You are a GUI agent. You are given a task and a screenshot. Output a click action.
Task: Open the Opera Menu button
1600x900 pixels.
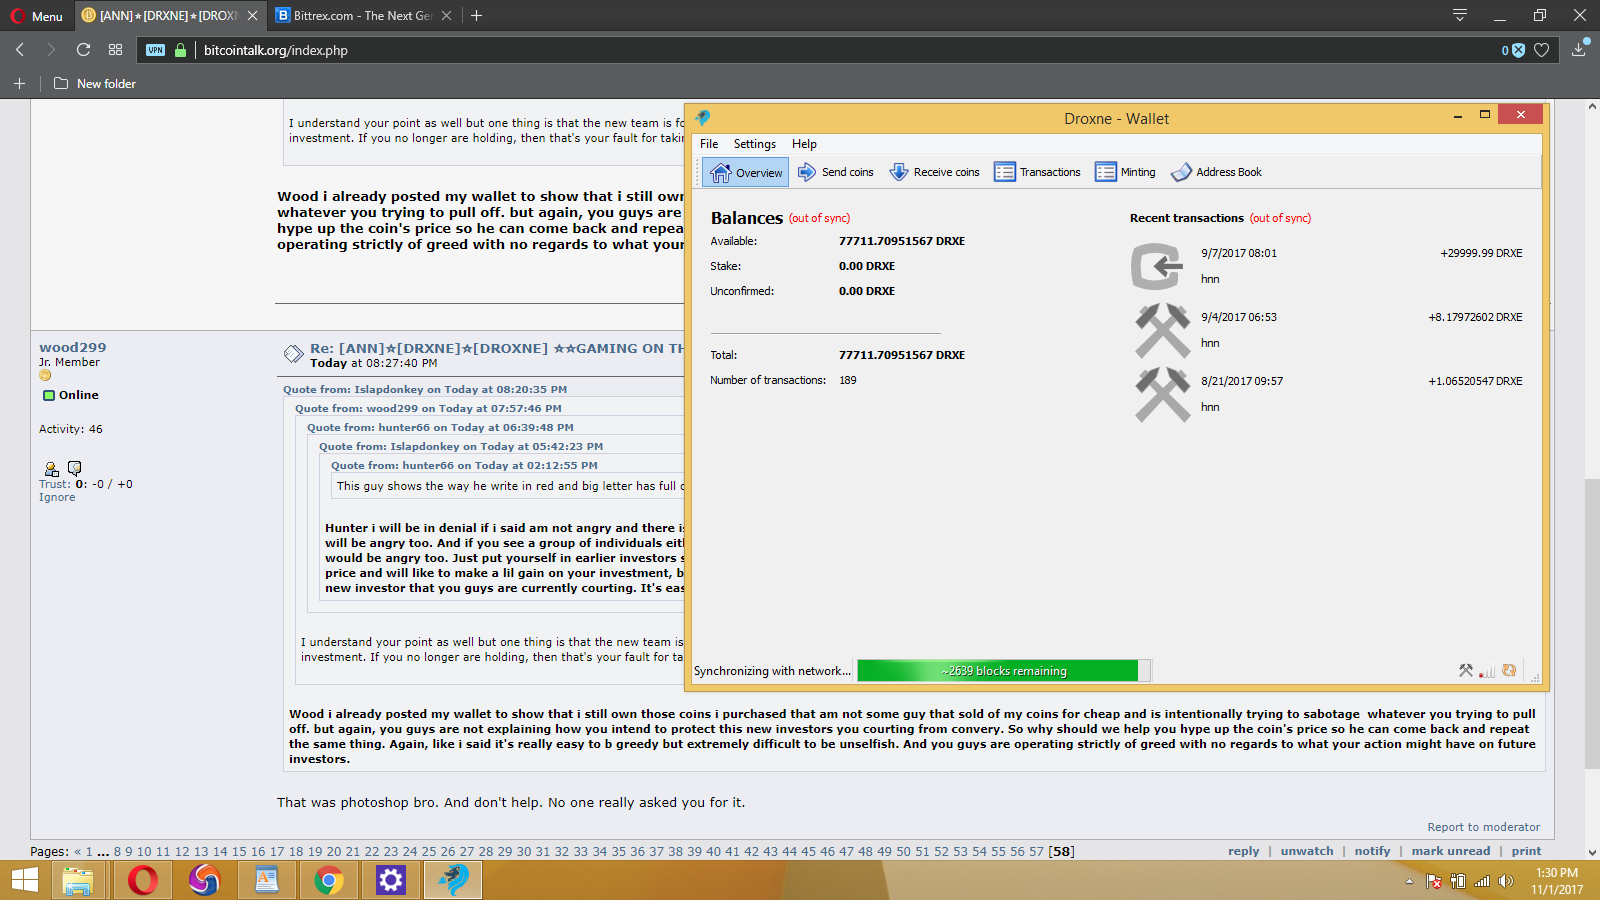tap(37, 16)
